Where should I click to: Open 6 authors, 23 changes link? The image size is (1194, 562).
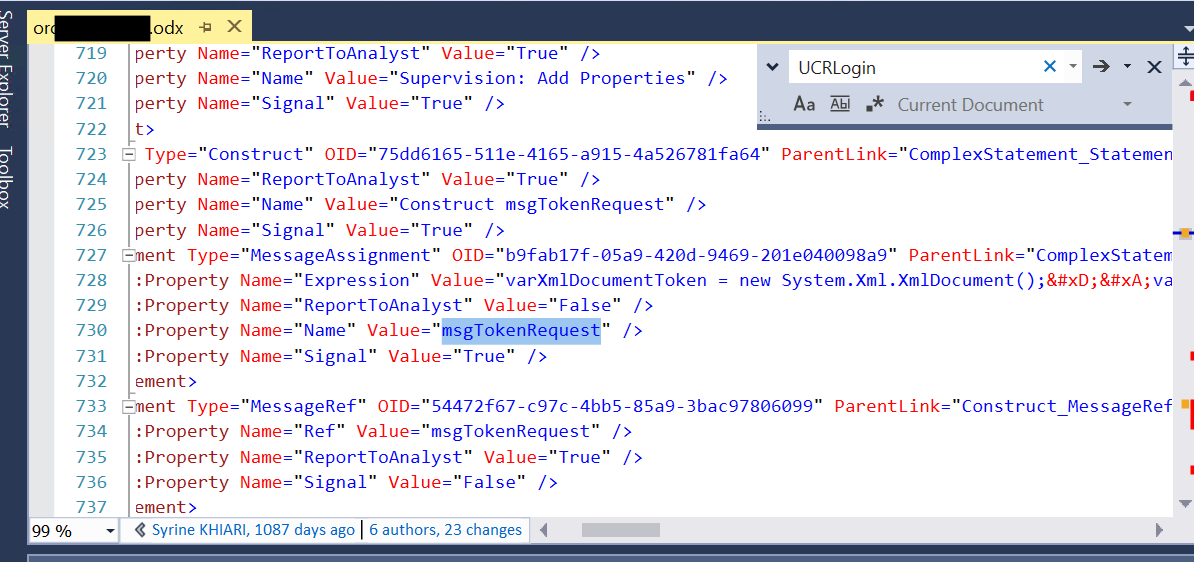tap(445, 530)
